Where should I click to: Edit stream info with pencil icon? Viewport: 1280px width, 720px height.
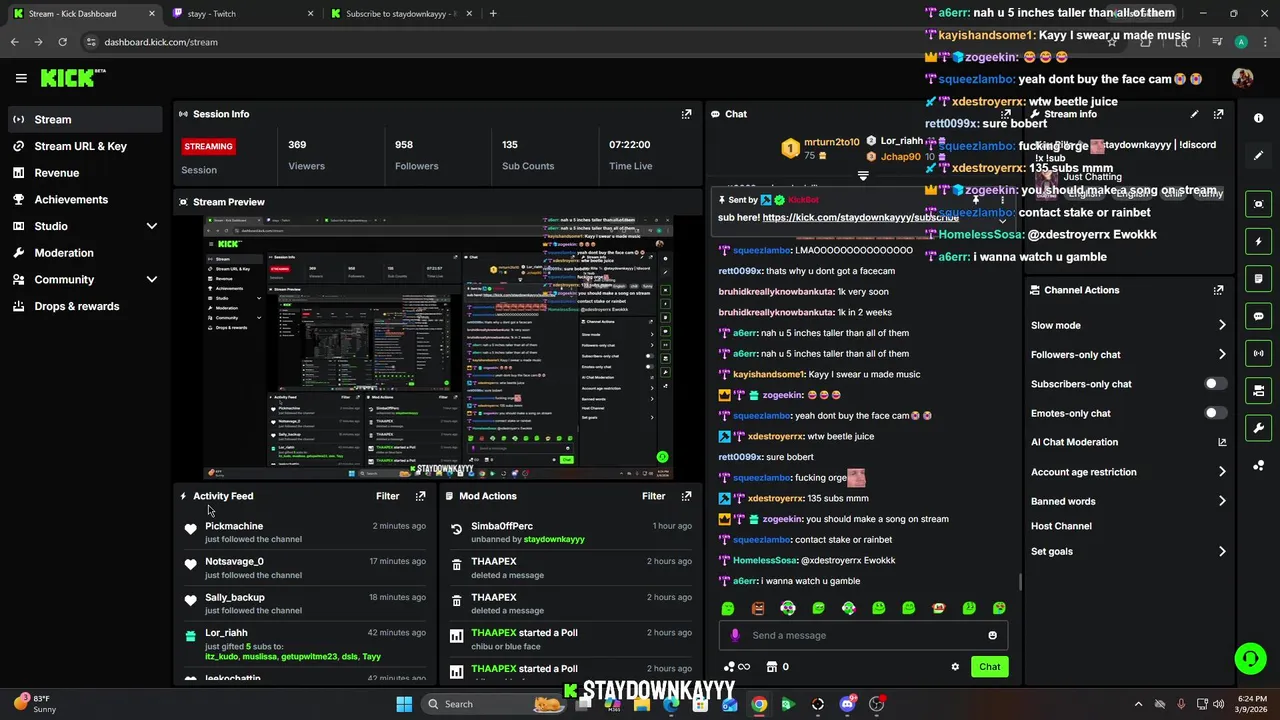(1194, 114)
